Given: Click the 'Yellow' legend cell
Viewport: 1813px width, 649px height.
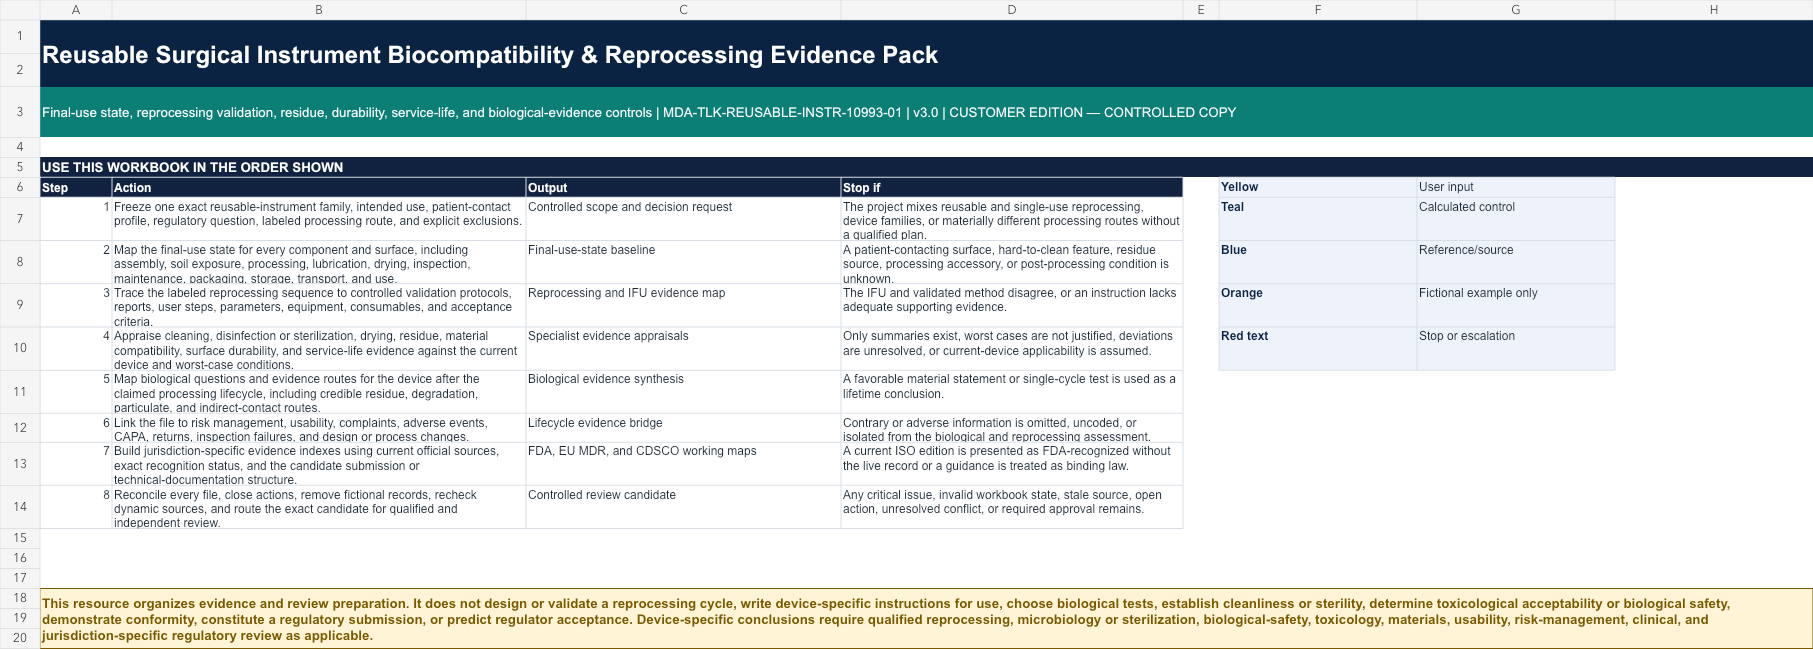Looking at the screenshot, I should [1318, 187].
